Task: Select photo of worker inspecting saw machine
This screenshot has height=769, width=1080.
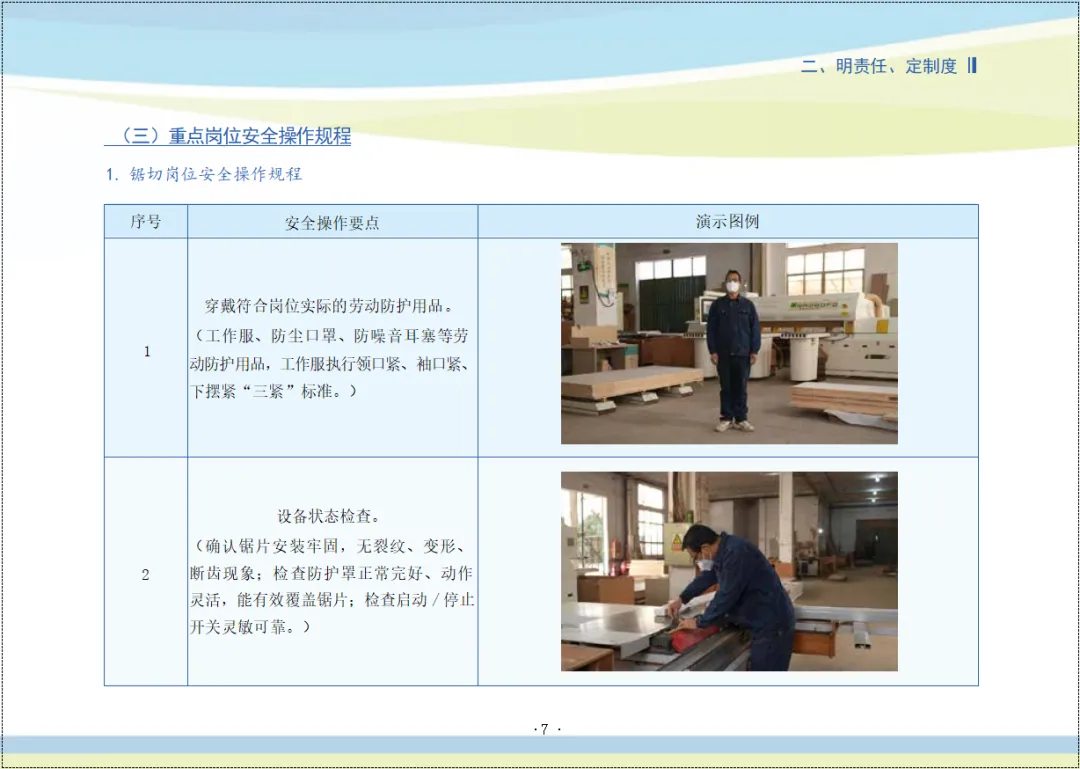Action: (729, 571)
